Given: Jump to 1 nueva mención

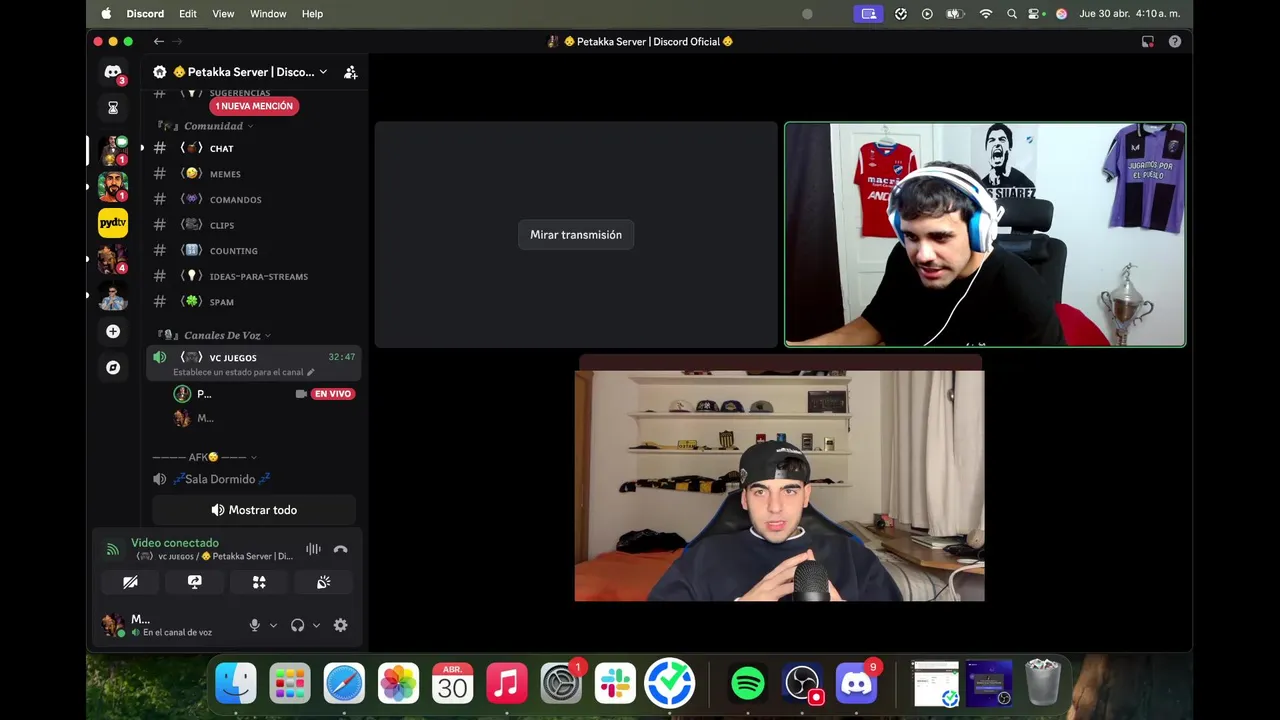Looking at the screenshot, I should (254, 106).
